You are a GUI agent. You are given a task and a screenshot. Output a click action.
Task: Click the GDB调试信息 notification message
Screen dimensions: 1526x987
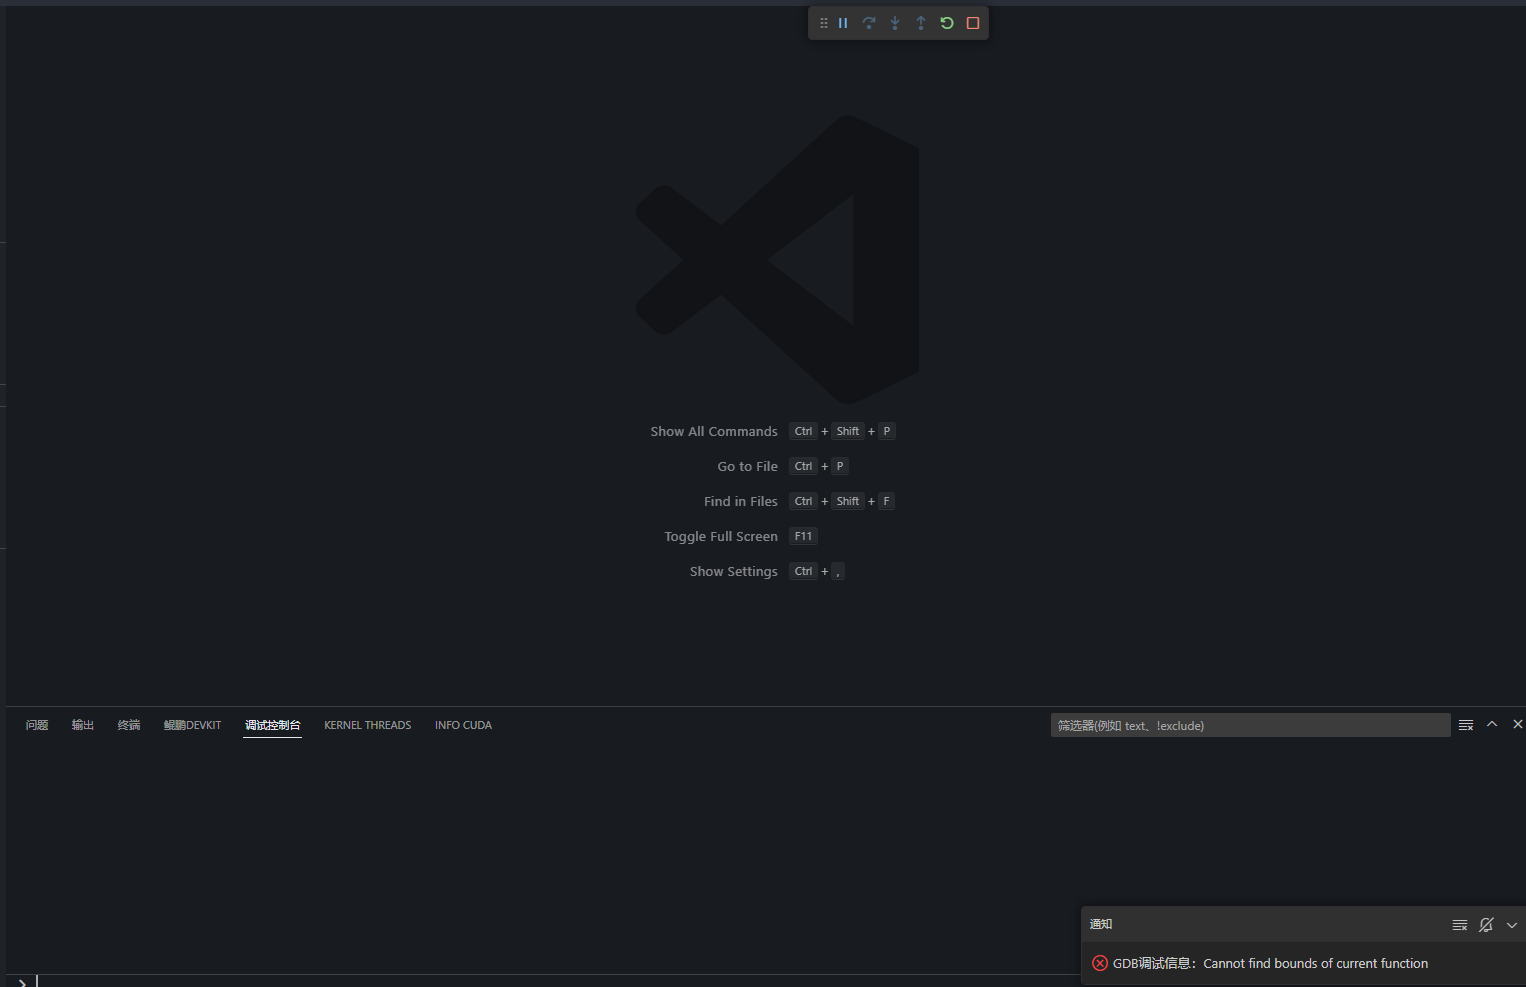pyautogui.click(x=1270, y=963)
